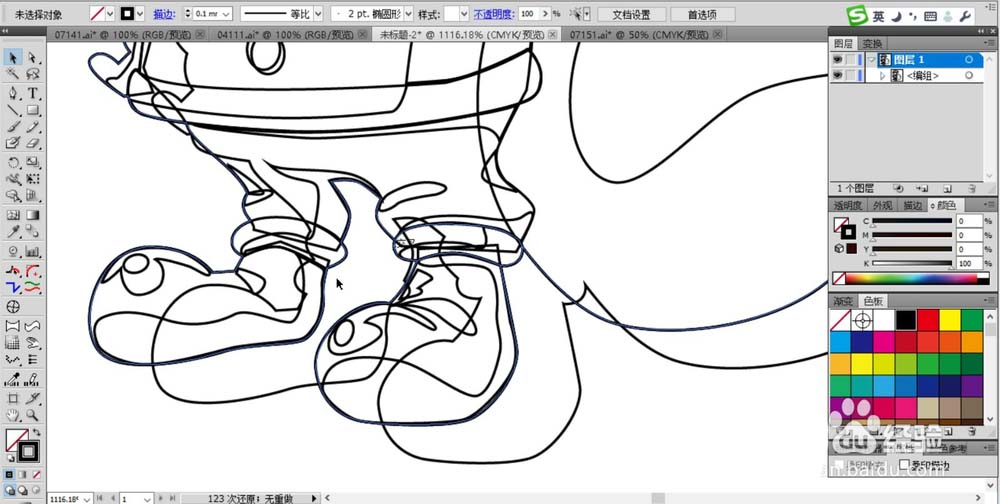Click the 文档设置 button
Screen dimensions: 1000x504
631,13
